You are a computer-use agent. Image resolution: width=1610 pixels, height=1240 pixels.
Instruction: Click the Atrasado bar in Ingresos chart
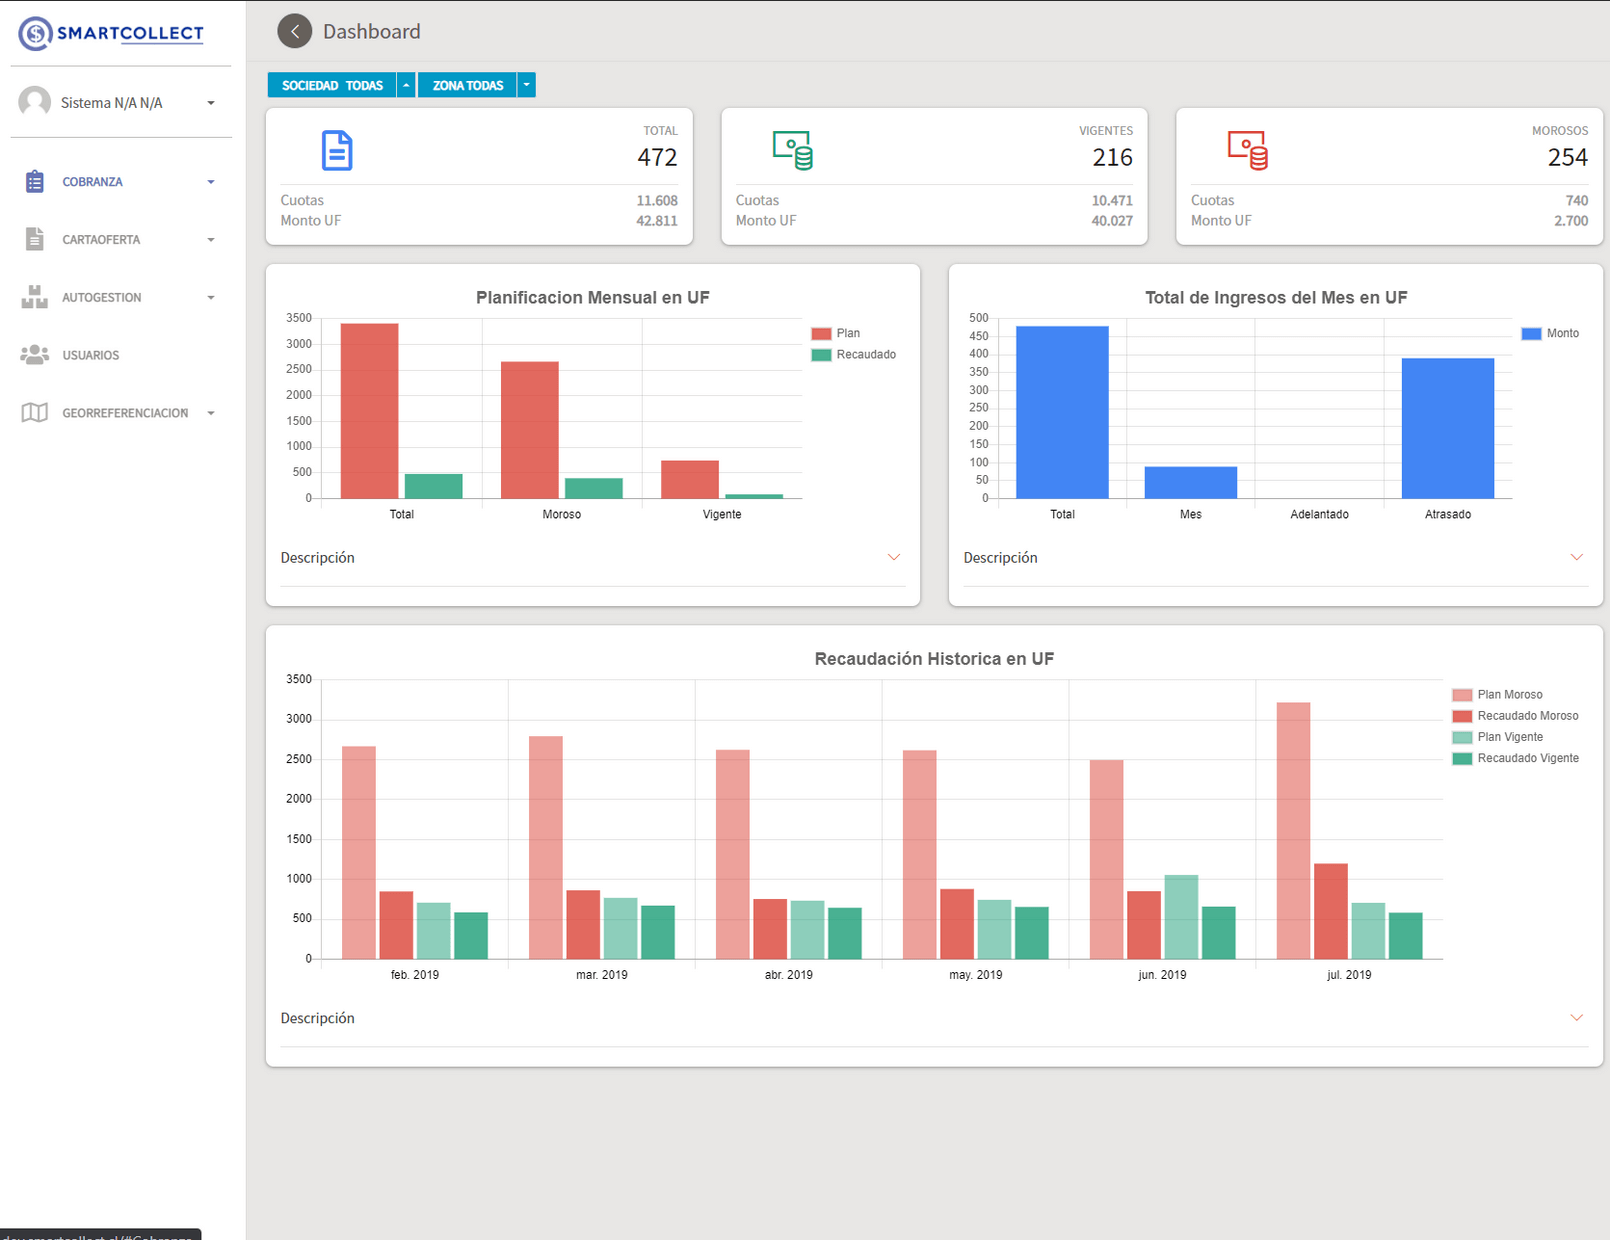tap(1448, 428)
